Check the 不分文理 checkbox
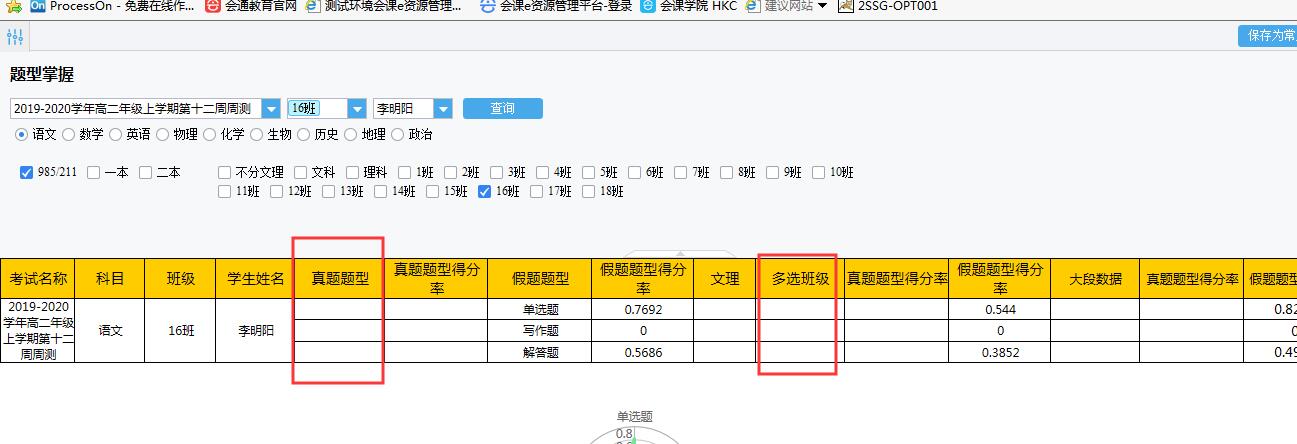This screenshot has height=444, width=1297. pos(224,172)
